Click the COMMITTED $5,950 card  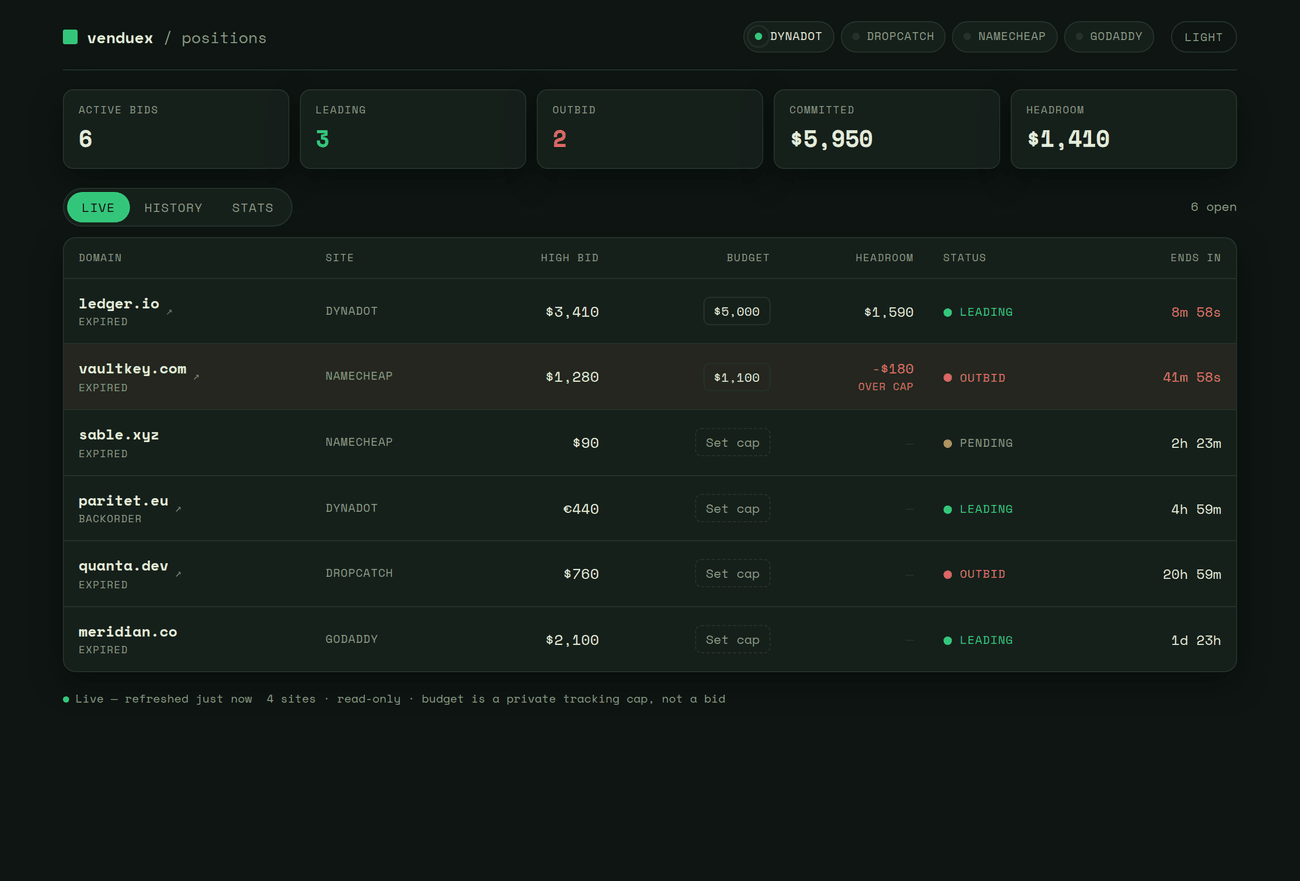887,129
